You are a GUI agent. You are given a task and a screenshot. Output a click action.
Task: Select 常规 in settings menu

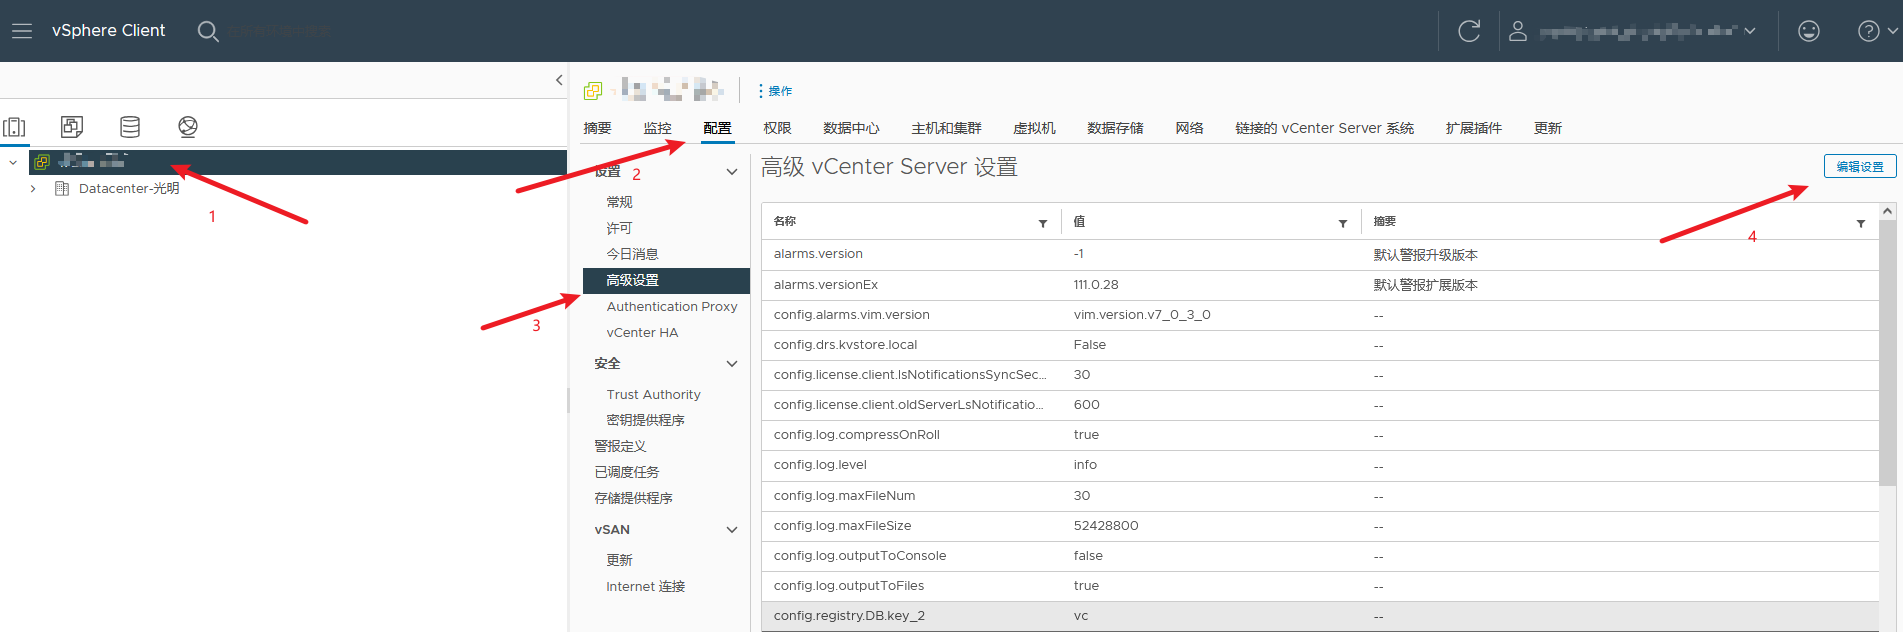619,202
